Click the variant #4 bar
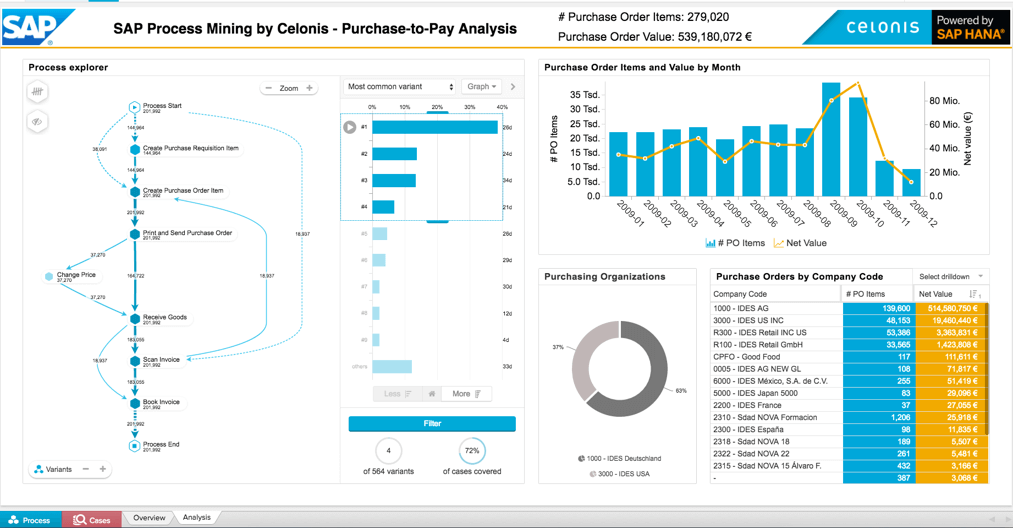This screenshot has width=1013, height=528. coord(383,207)
